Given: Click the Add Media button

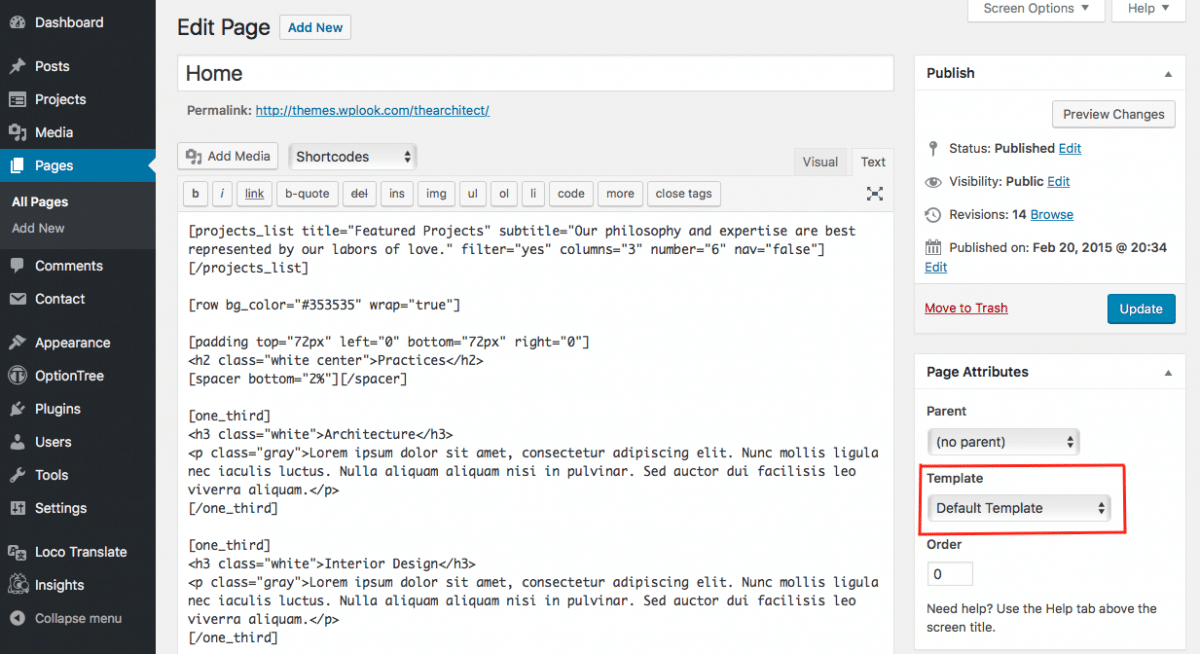Looking at the screenshot, I should pos(227,156).
